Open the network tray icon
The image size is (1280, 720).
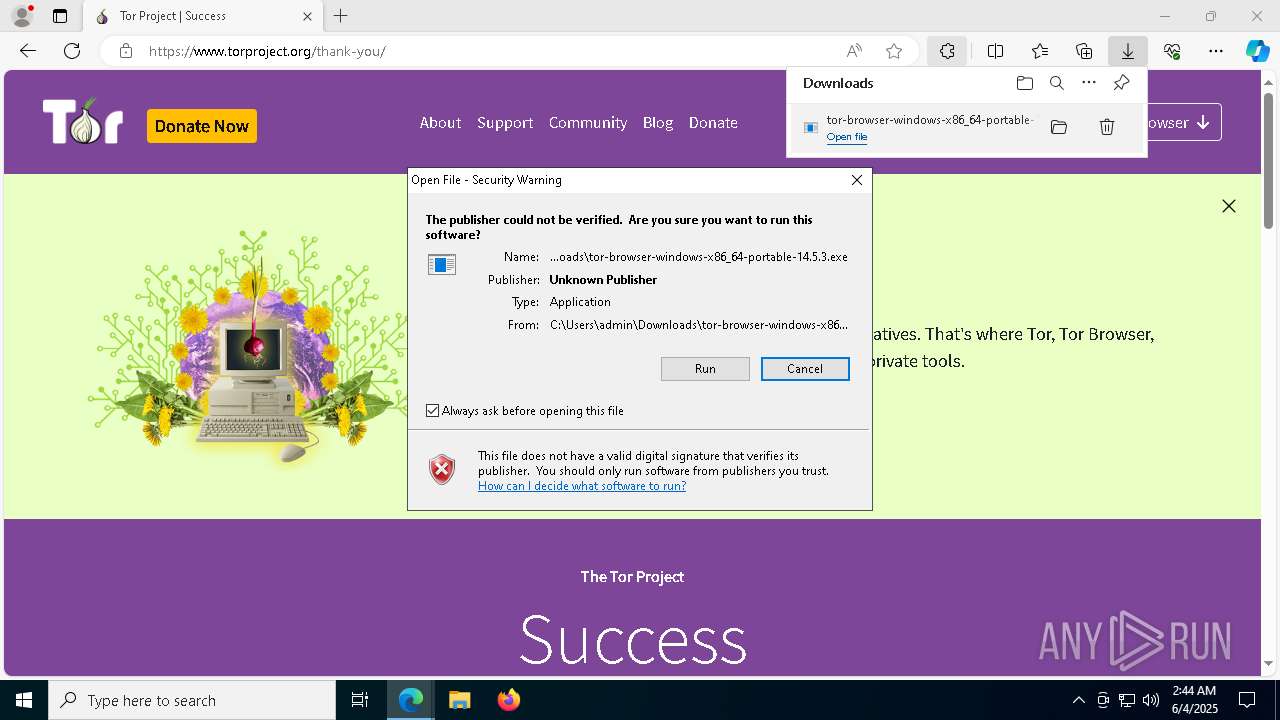pos(1127,700)
